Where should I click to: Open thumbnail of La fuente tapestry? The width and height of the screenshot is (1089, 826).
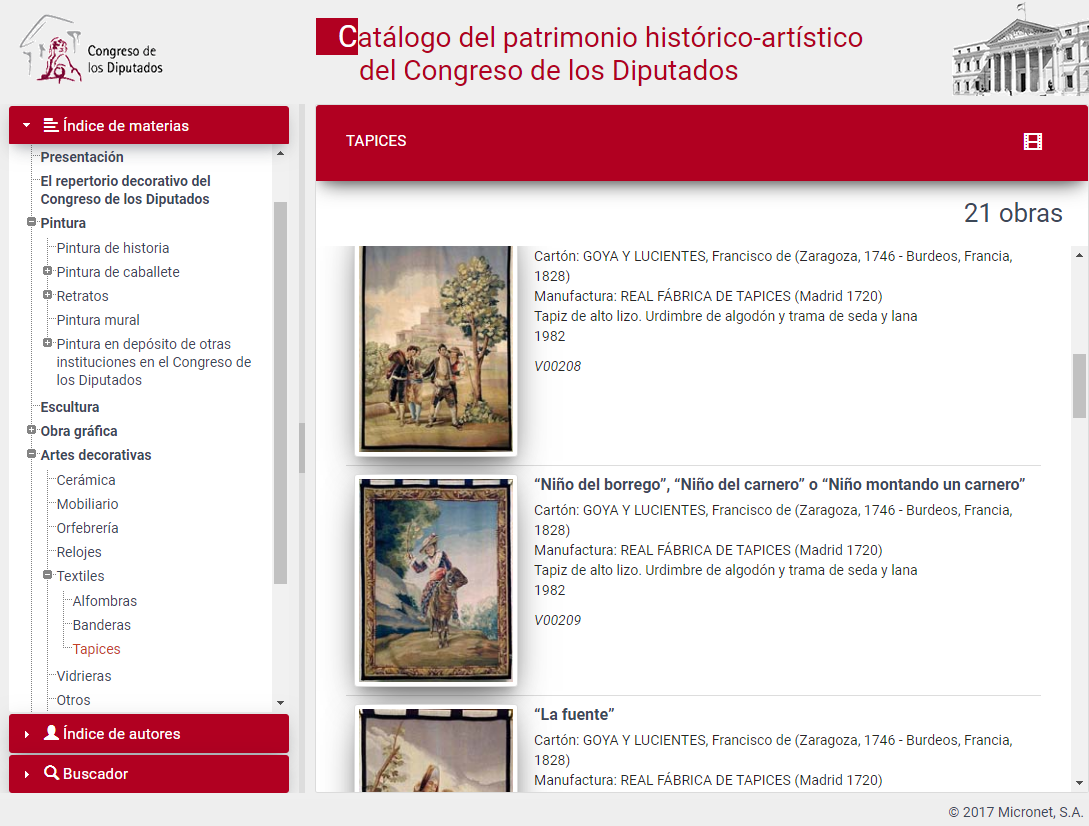435,750
